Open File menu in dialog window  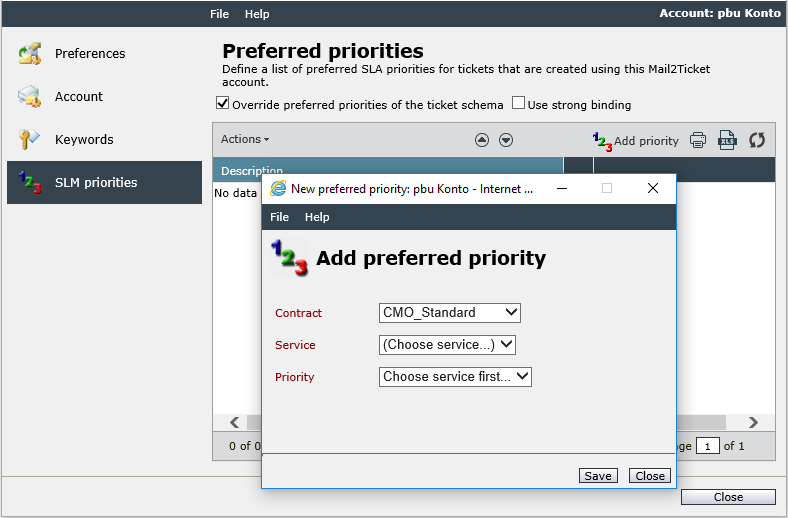[x=279, y=217]
